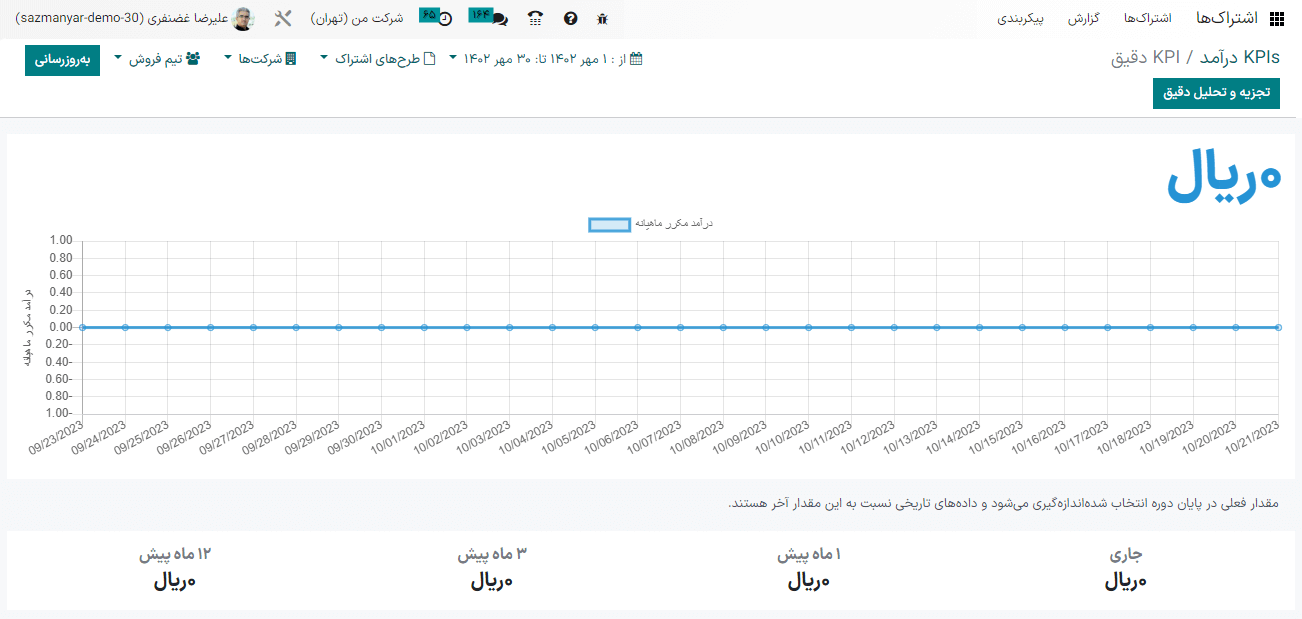
Task: Report a bug via the bug icon
Action: (602, 18)
